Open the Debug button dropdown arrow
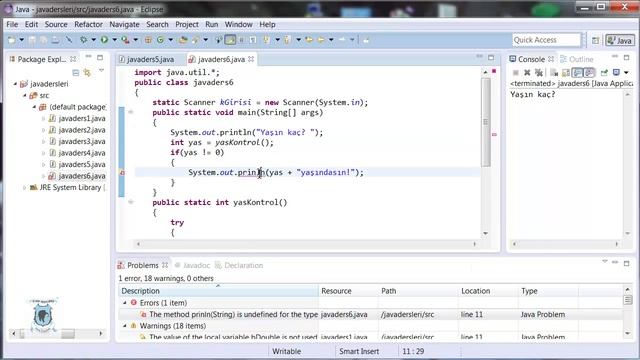This screenshot has height=360, width=640. click(93, 40)
